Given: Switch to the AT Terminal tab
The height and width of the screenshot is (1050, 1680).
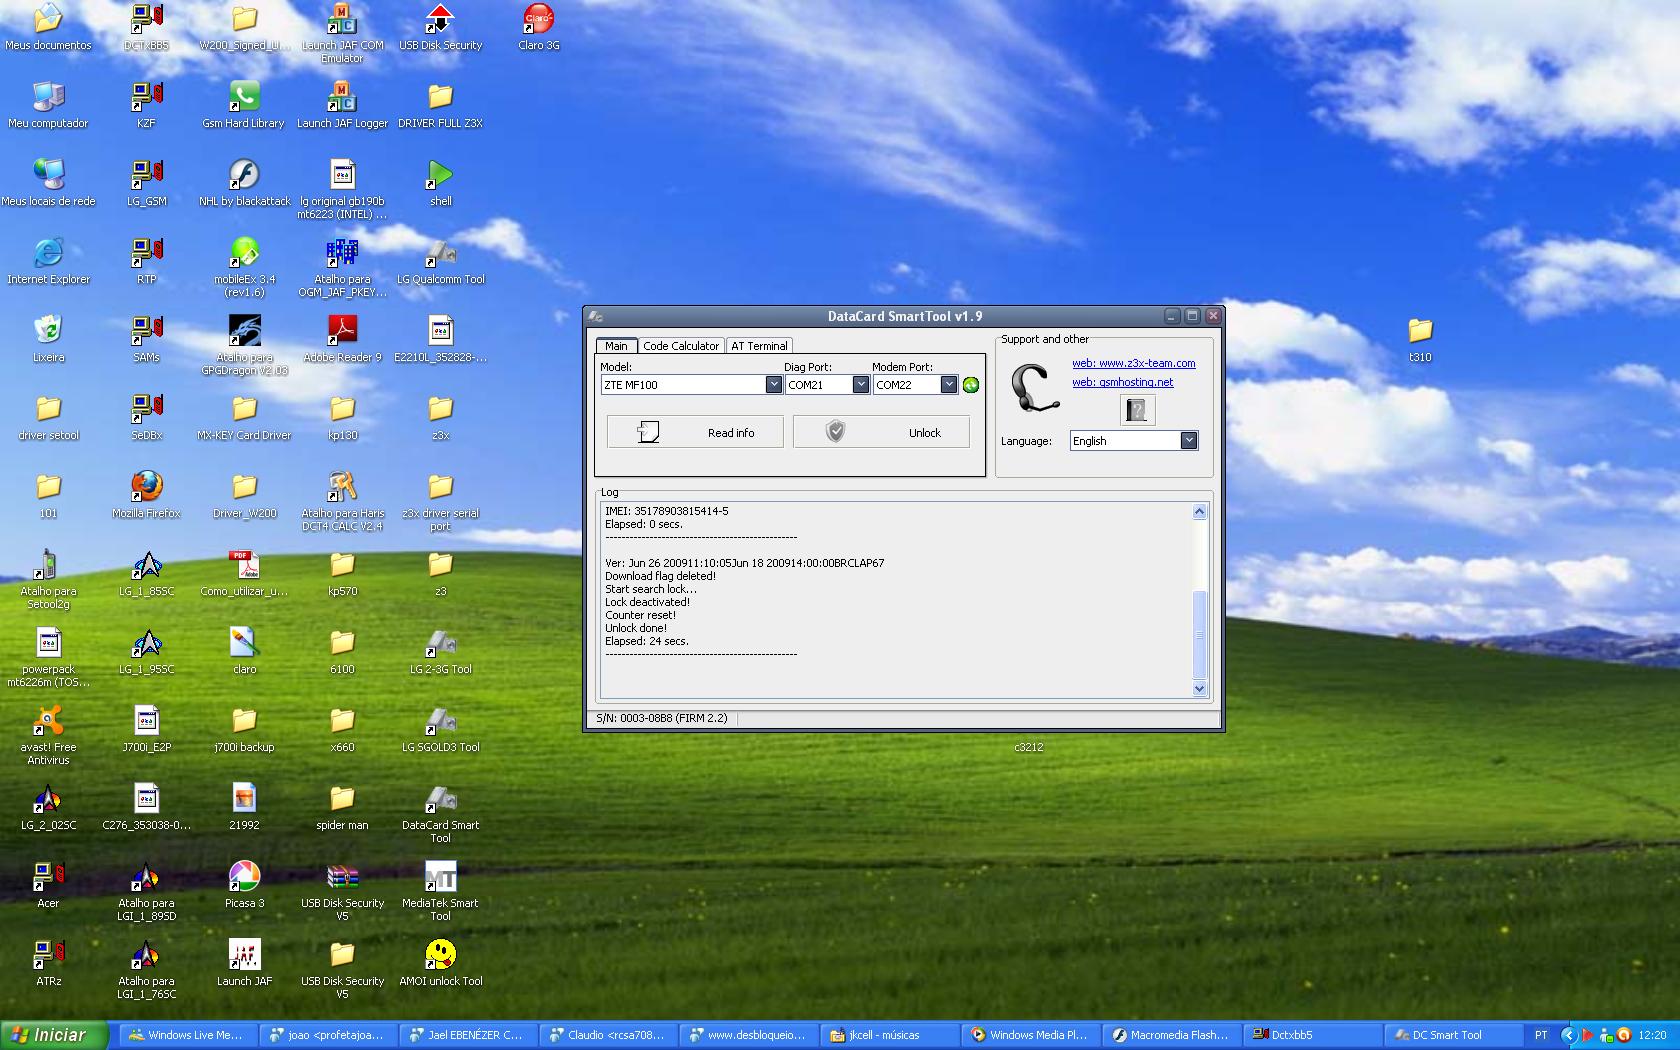Looking at the screenshot, I should tap(759, 346).
